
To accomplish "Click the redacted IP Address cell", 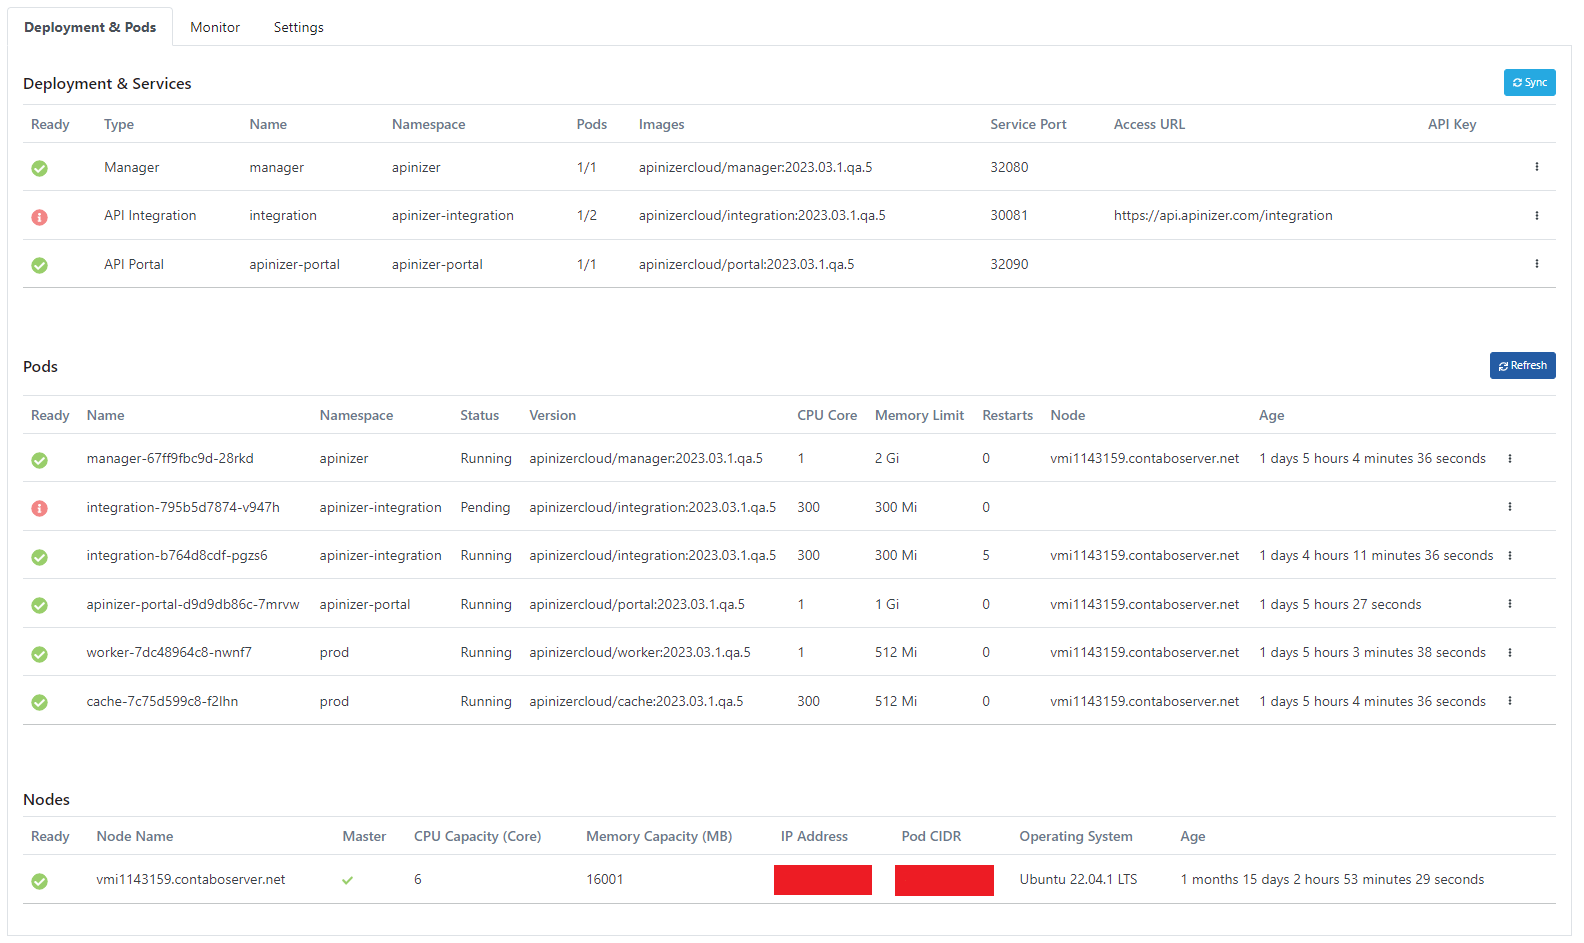I will 823,880.
